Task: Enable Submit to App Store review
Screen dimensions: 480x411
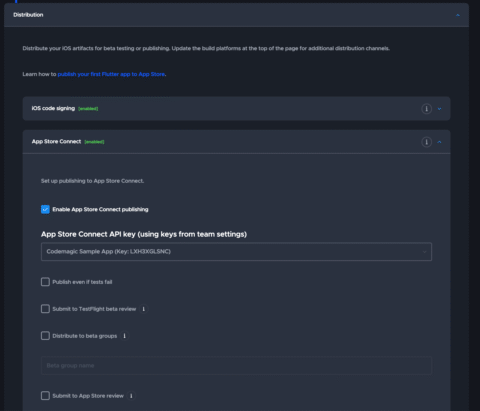Action: [x=45, y=396]
